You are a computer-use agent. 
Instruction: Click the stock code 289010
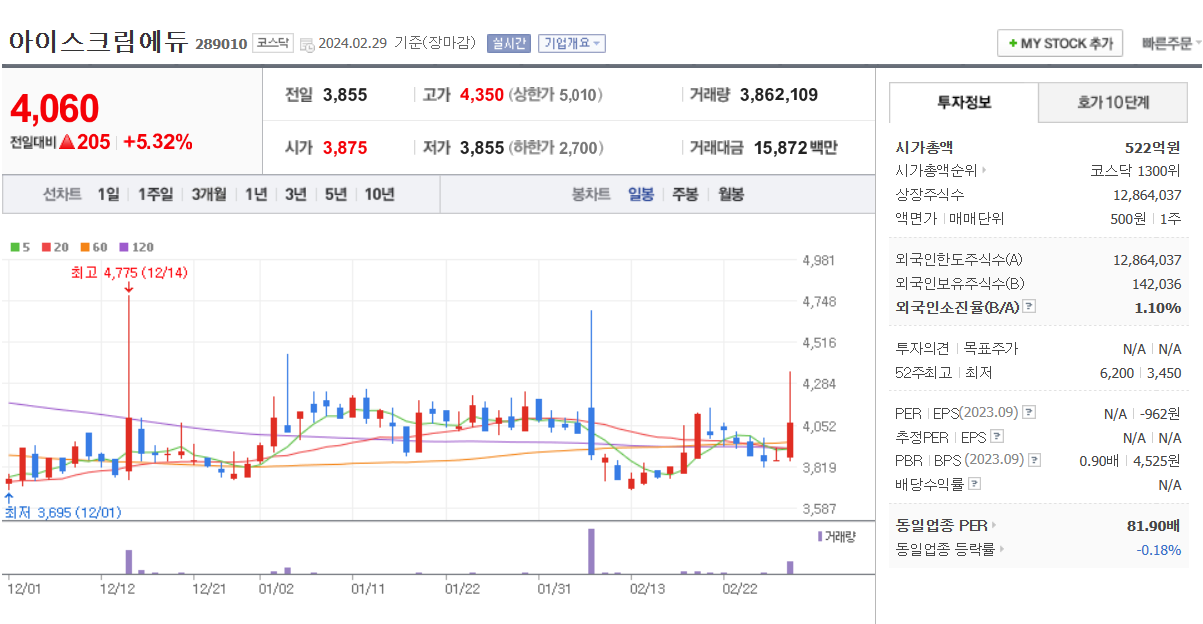(221, 44)
